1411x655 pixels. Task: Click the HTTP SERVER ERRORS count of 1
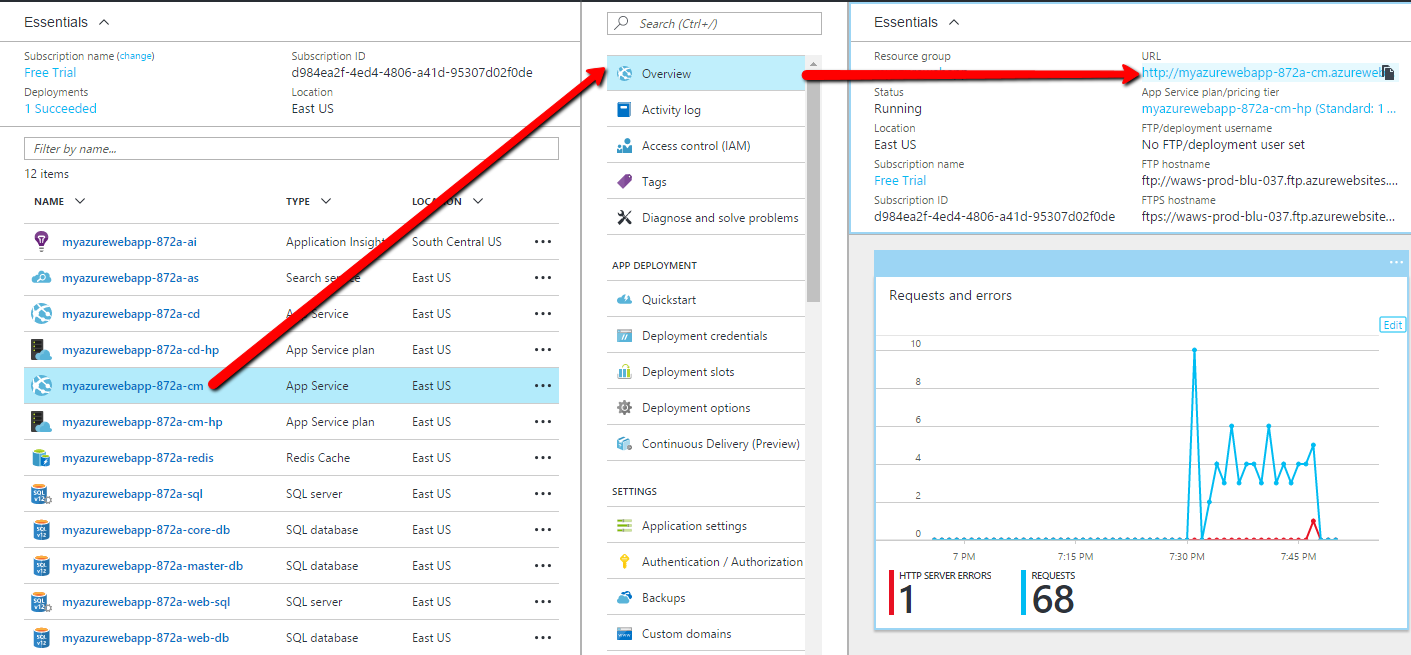click(x=907, y=600)
